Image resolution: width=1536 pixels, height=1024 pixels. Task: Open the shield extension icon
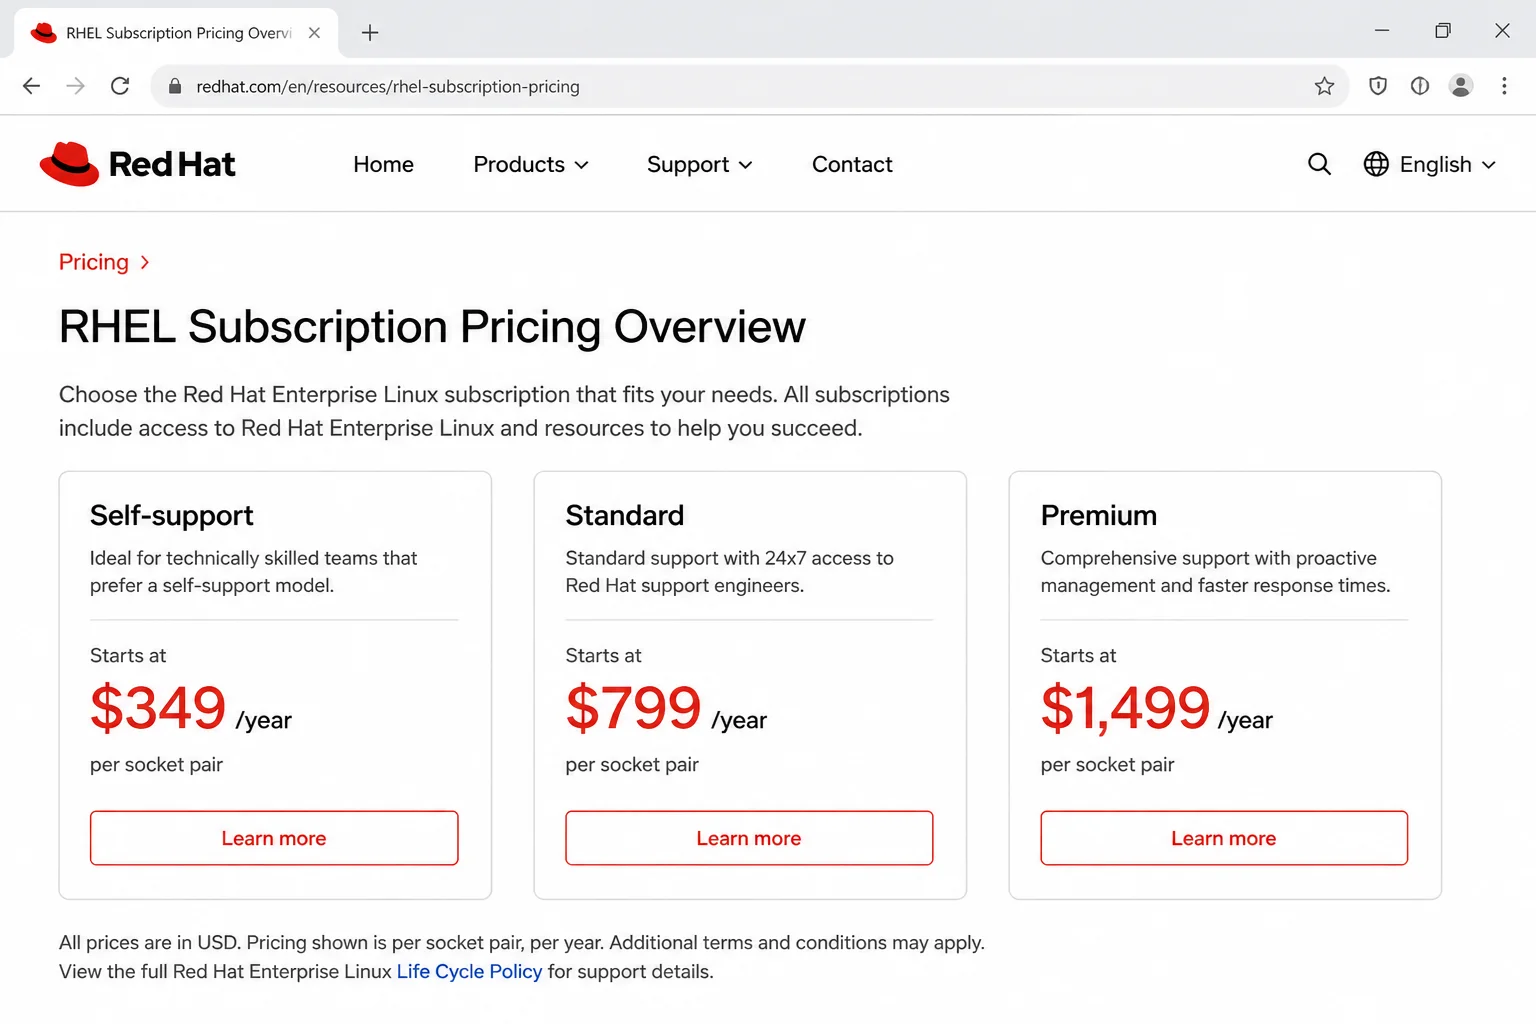coord(1378,86)
